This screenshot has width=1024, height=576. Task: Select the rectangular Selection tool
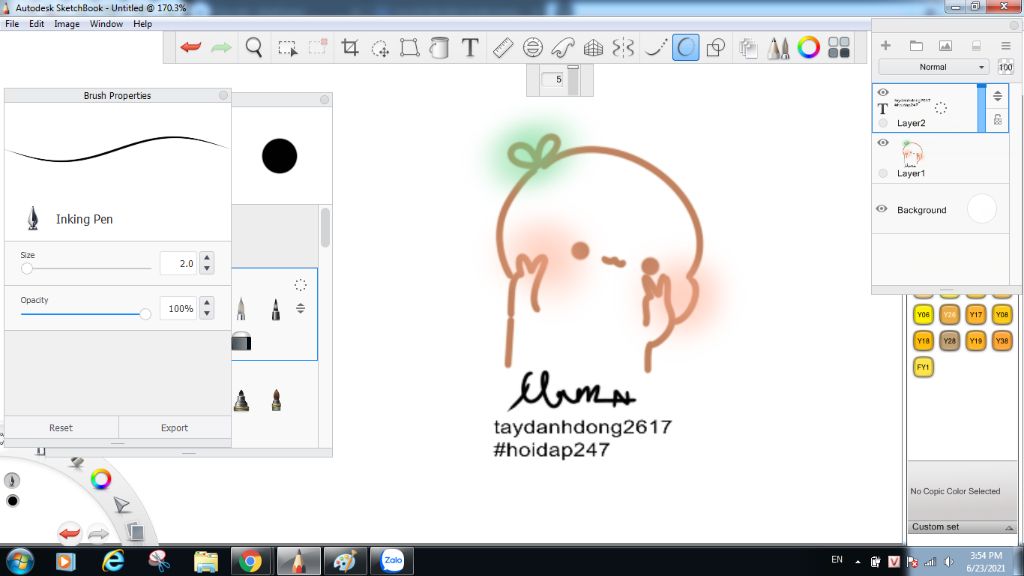[287, 48]
